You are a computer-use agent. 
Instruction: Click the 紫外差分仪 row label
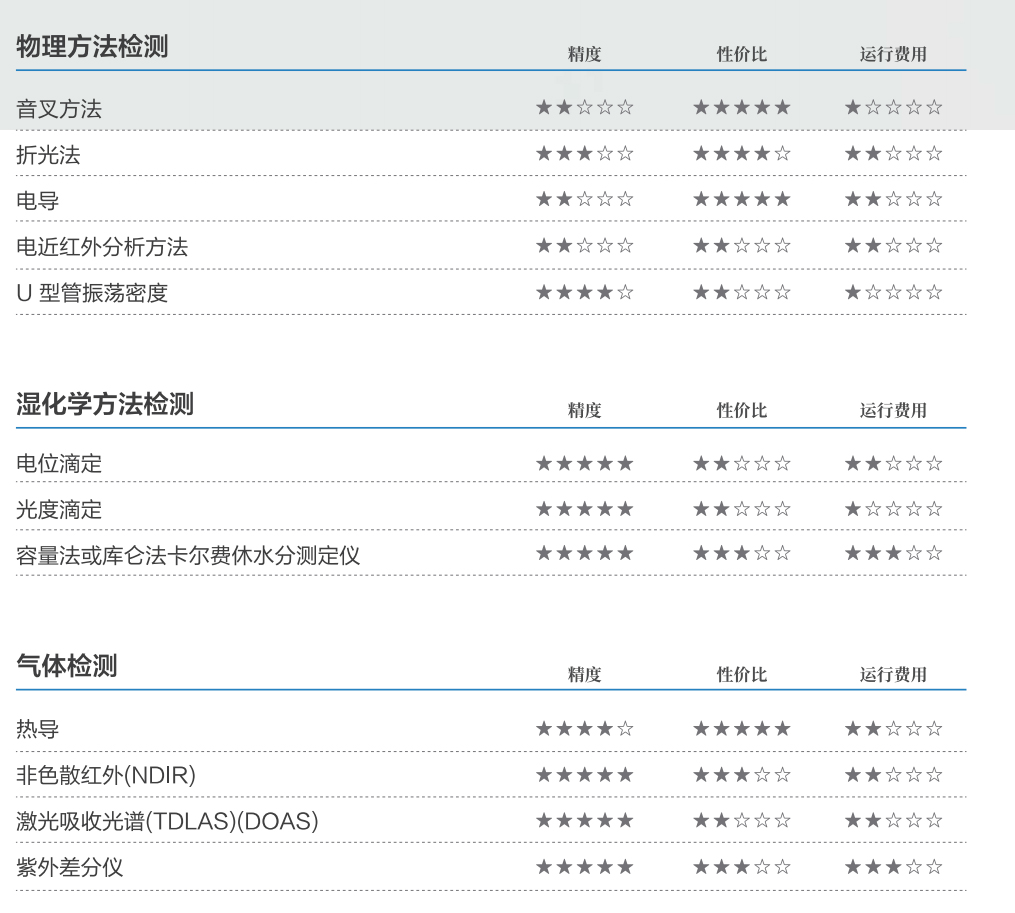click(x=70, y=867)
